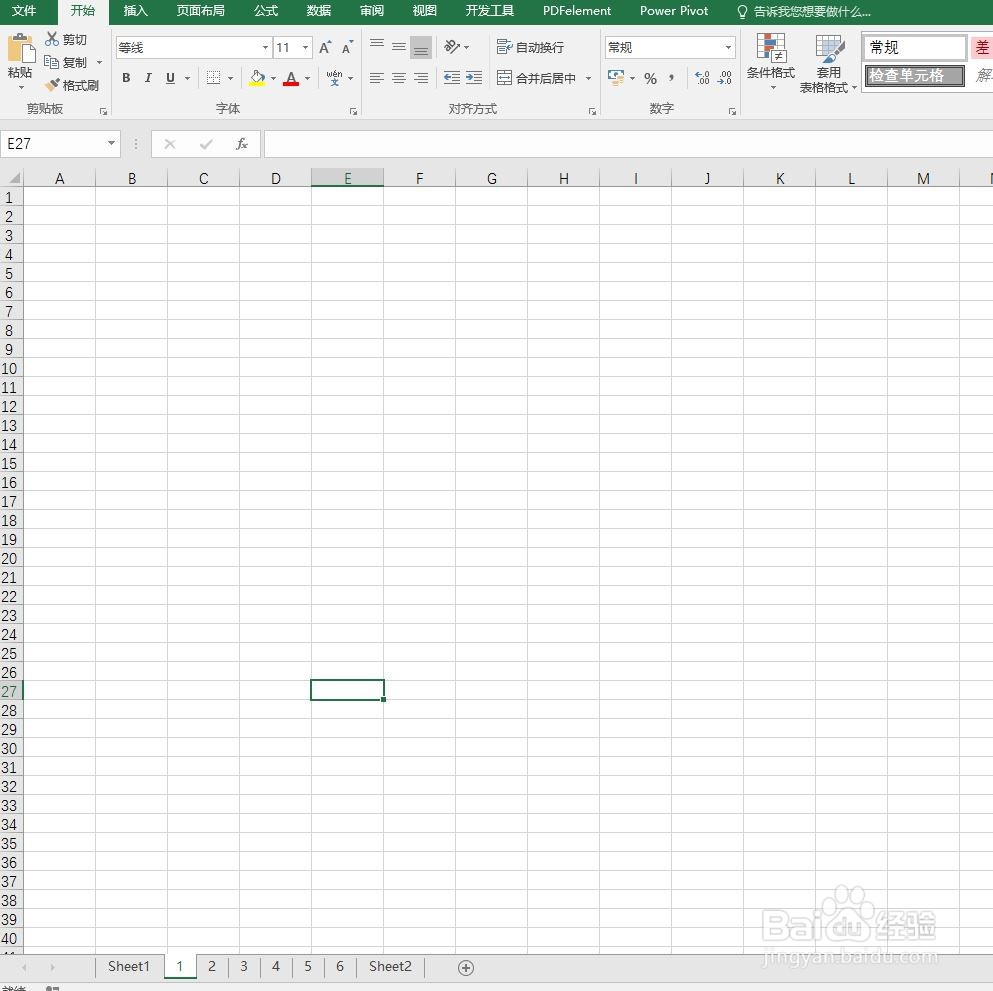Expand the Name Box dropdown
993x991 pixels.
click(x=111, y=143)
